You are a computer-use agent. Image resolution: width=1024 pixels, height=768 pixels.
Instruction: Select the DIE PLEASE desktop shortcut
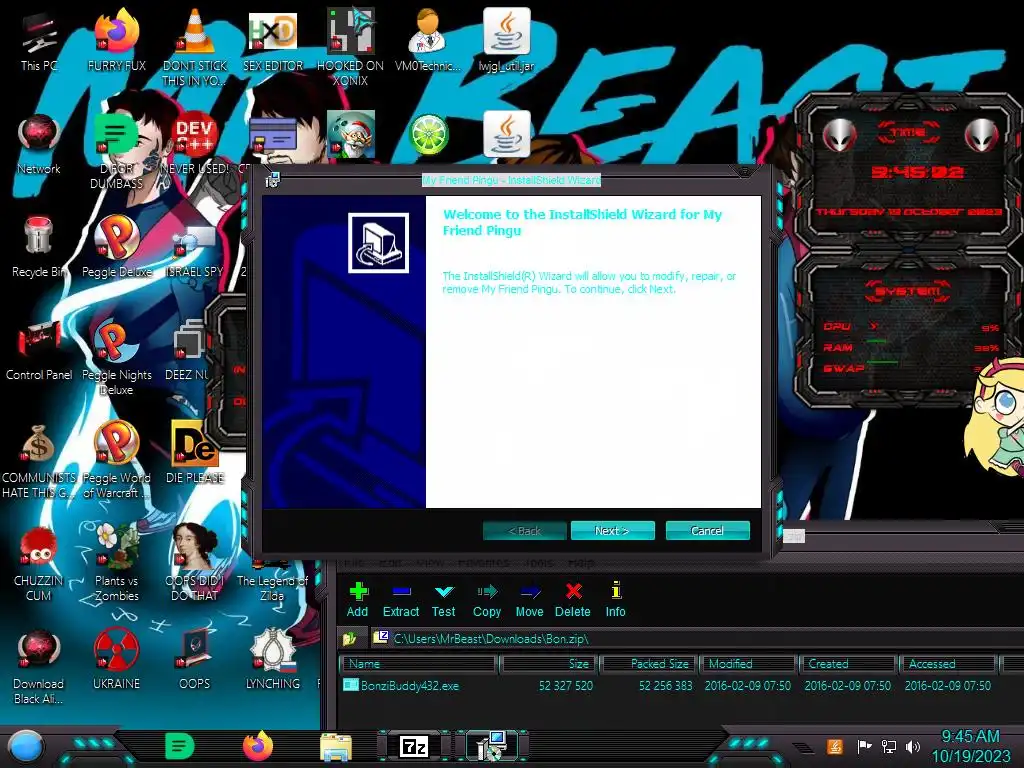[x=195, y=453]
